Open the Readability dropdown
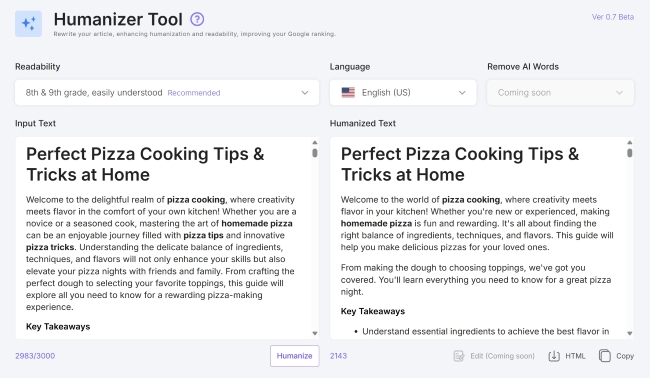This screenshot has height=378, width=650. (x=167, y=92)
